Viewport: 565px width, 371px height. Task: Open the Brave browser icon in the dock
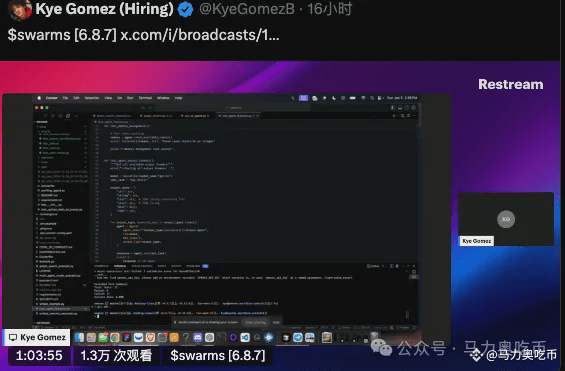point(150,338)
